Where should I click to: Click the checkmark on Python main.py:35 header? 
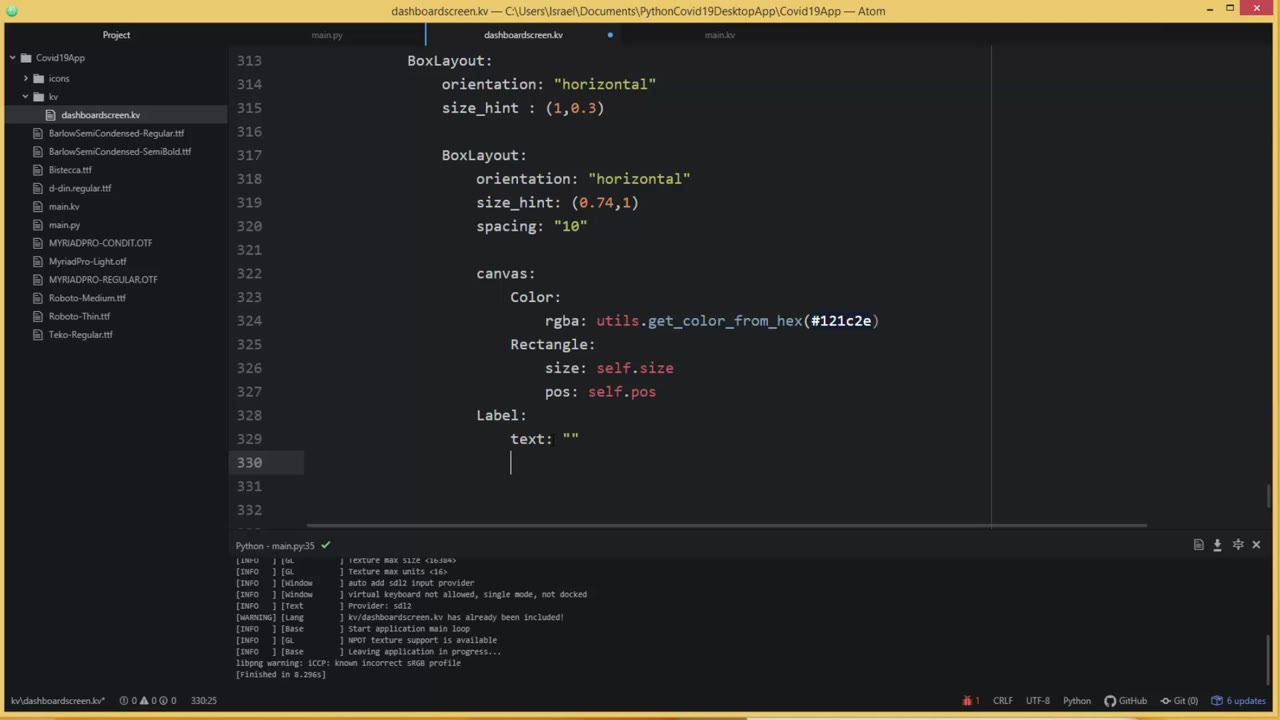point(325,545)
